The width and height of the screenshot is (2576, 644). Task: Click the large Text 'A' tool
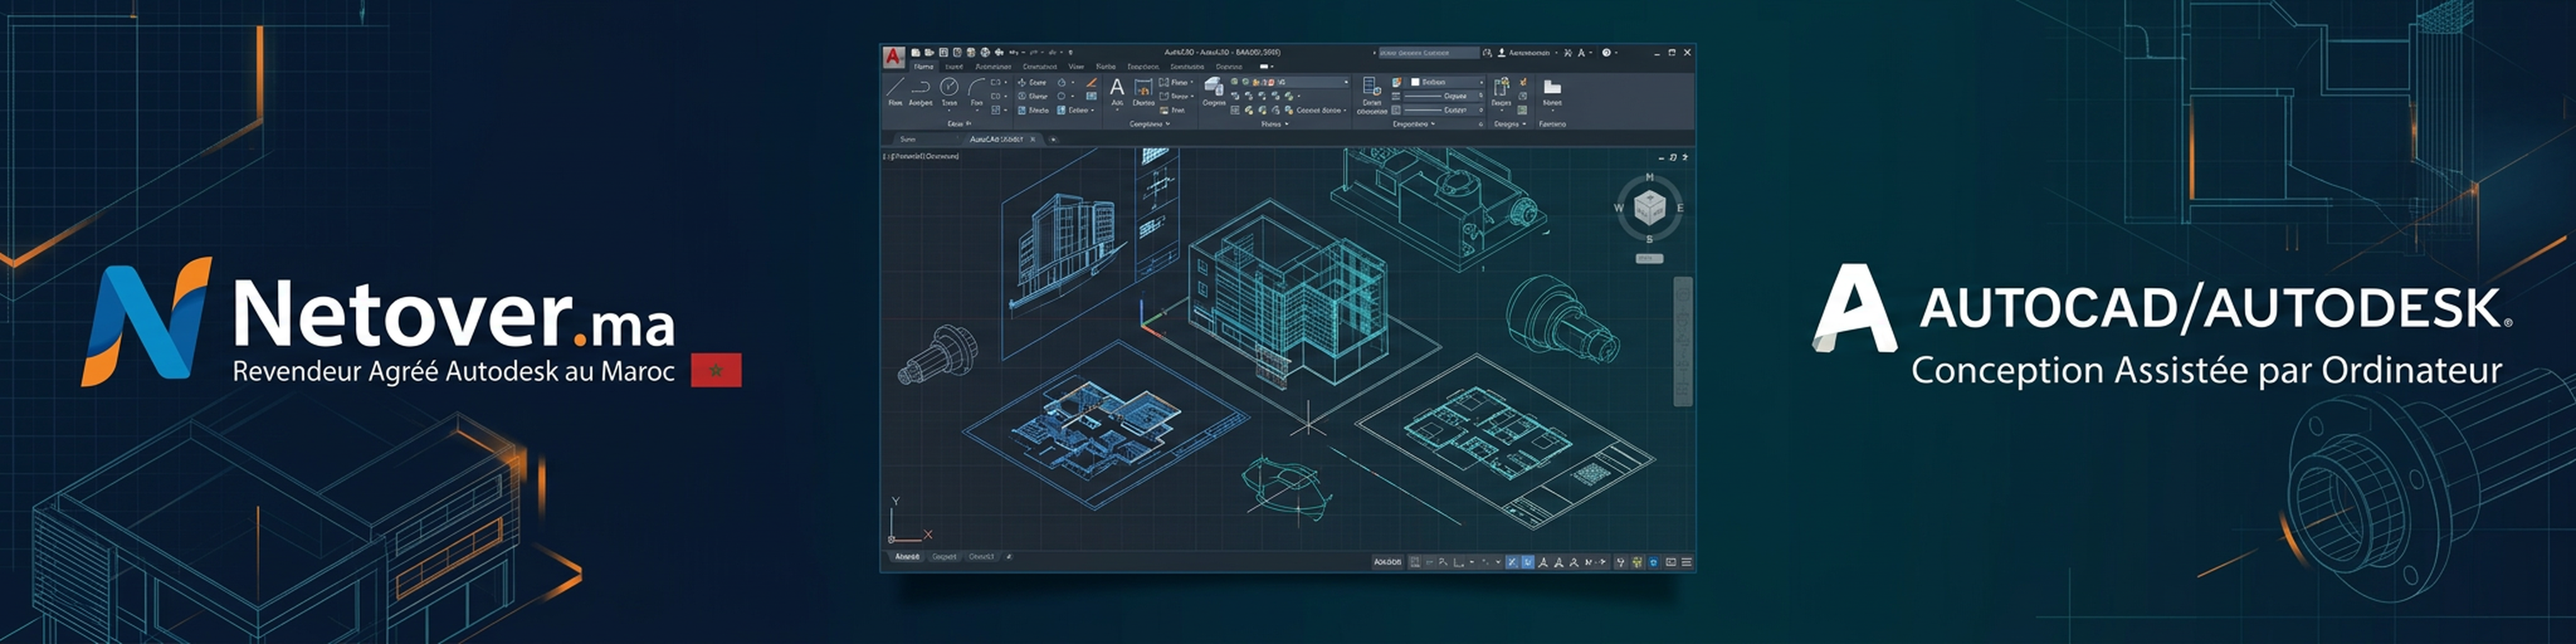click(1117, 87)
